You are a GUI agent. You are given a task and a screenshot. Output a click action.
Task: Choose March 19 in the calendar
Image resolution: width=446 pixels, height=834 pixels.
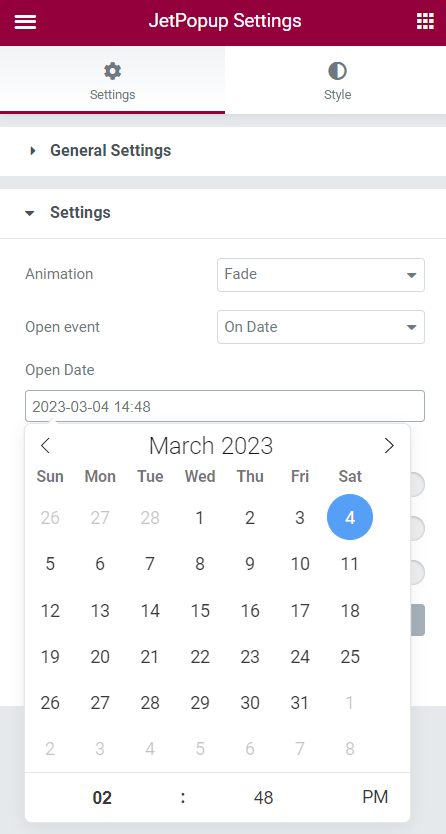(50, 657)
